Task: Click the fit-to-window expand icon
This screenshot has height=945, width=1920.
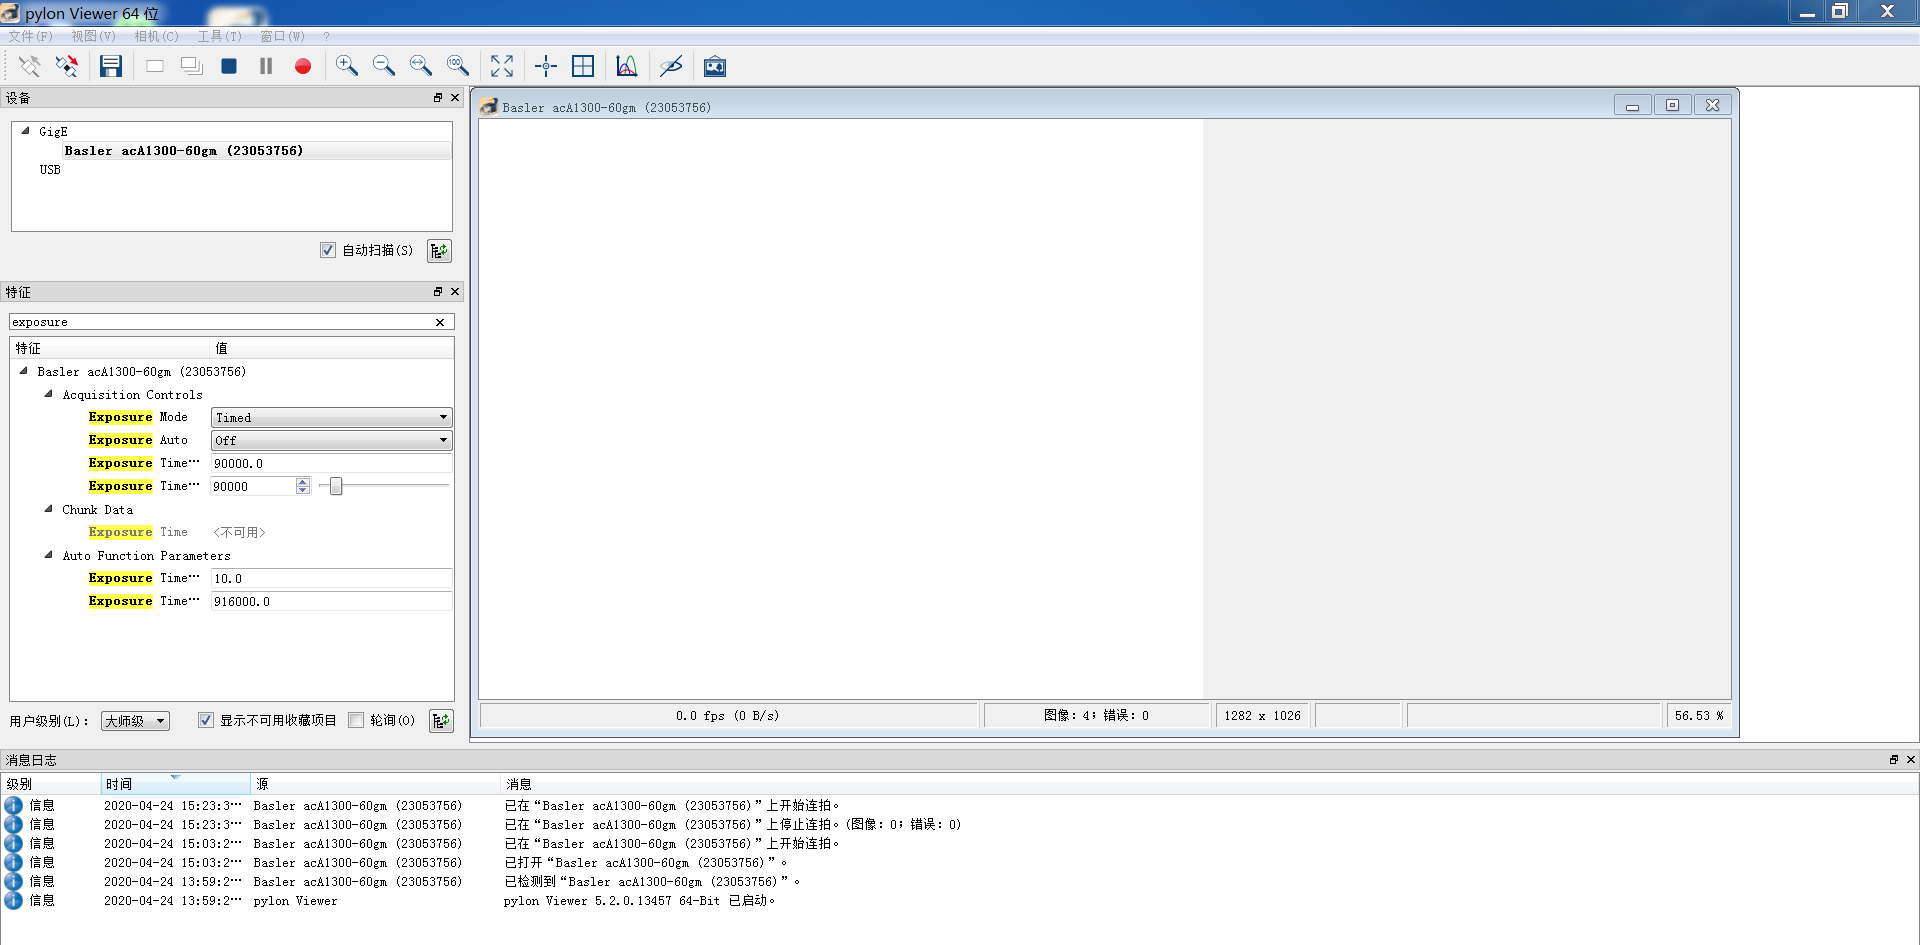Action: (502, 66)
